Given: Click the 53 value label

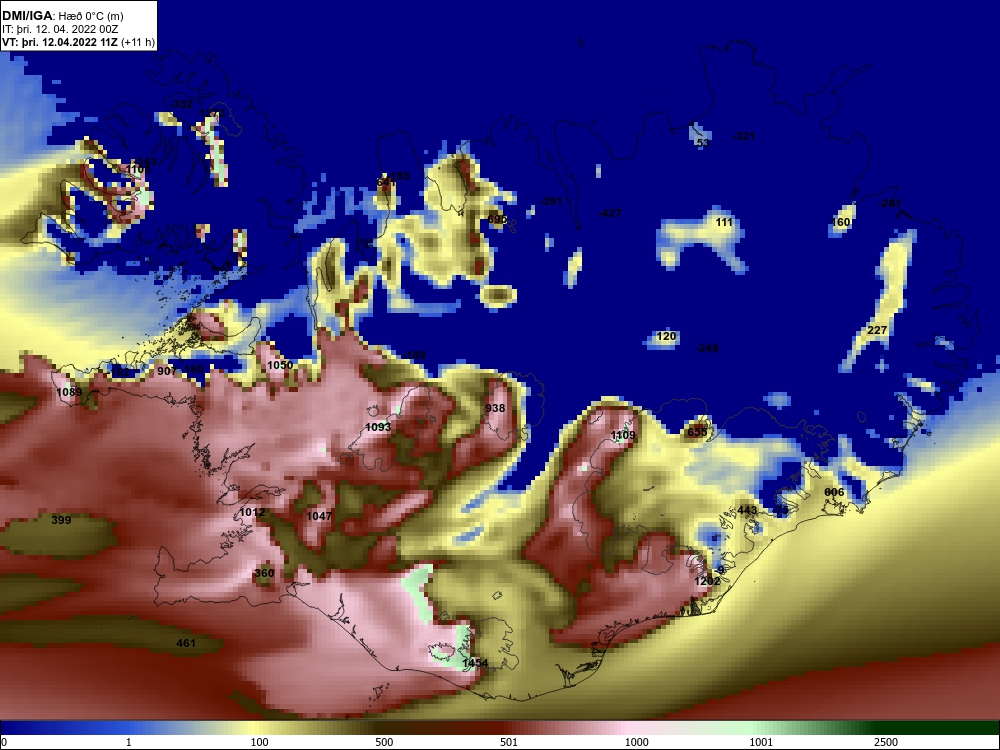Looking at the screenshot, I should pos(703,142).
